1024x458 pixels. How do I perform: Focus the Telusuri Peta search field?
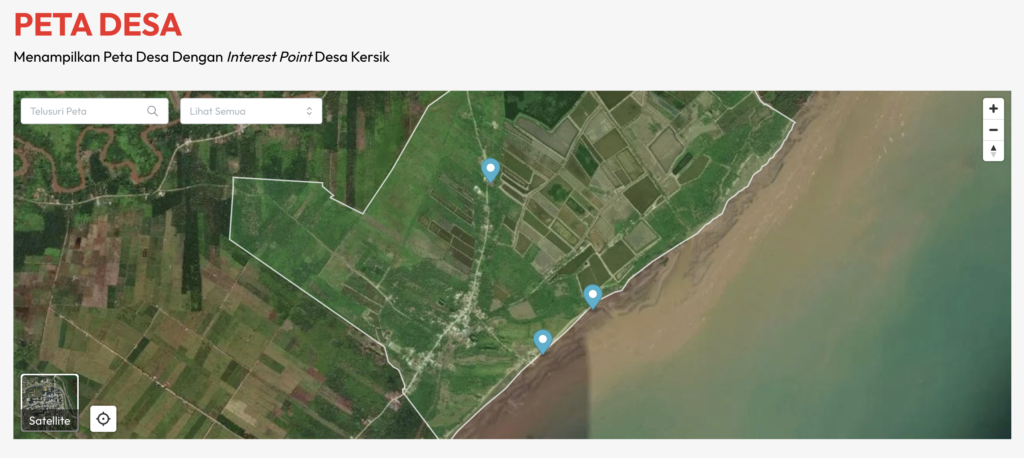tap(85, 111)
